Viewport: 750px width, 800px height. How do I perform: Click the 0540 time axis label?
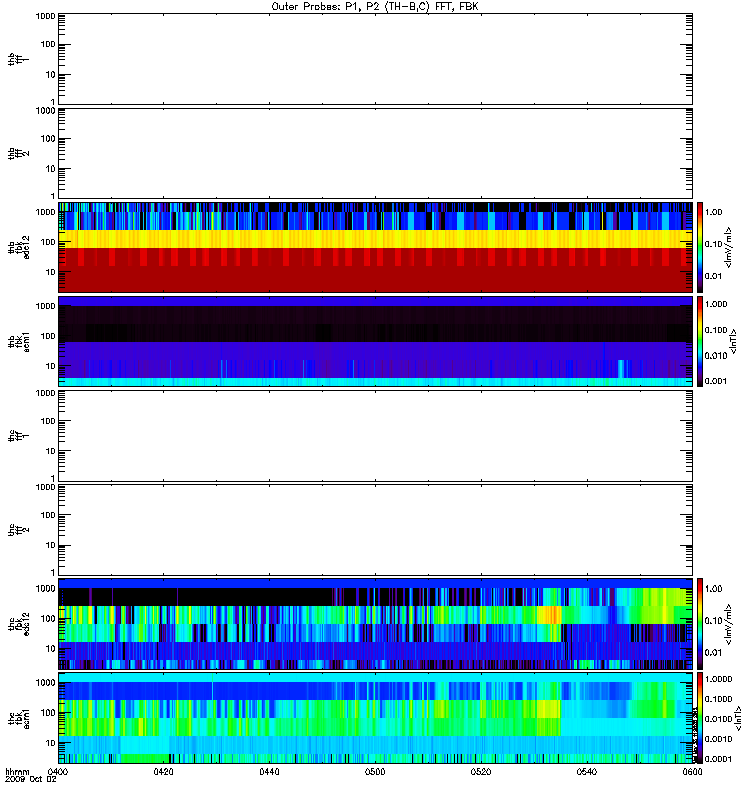pos(586,772)
